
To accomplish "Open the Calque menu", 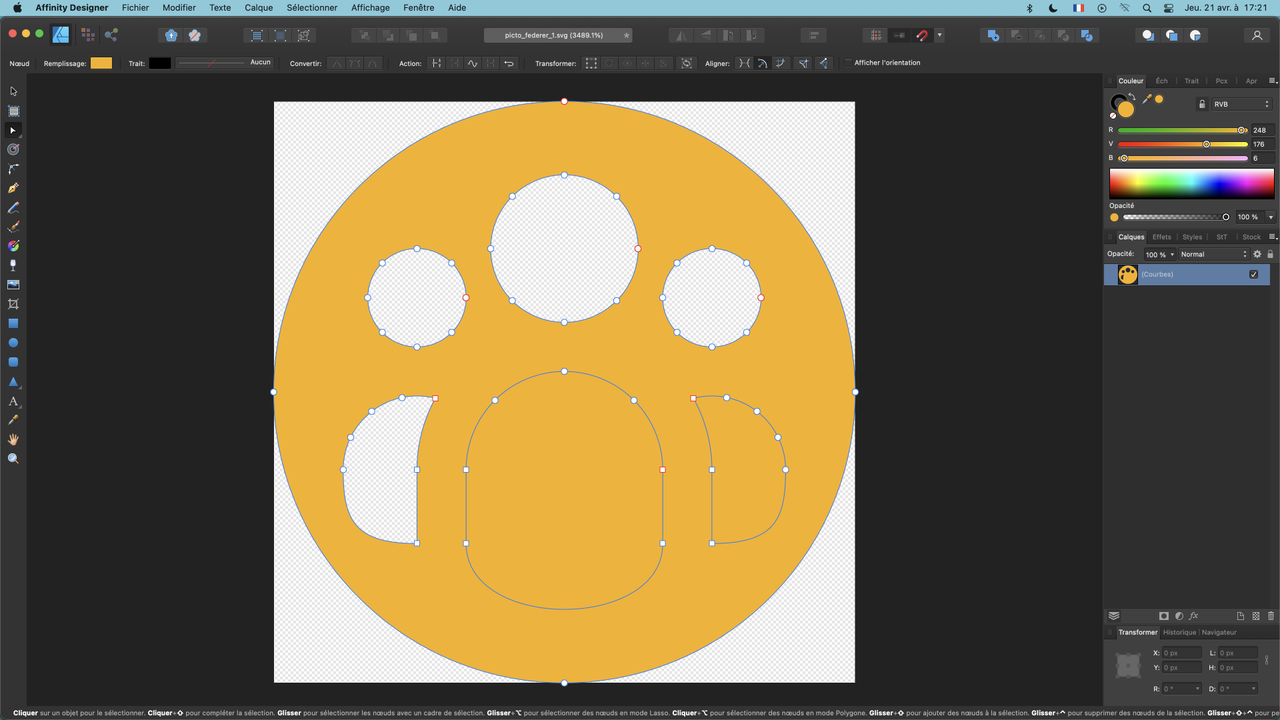I will 259,7.
